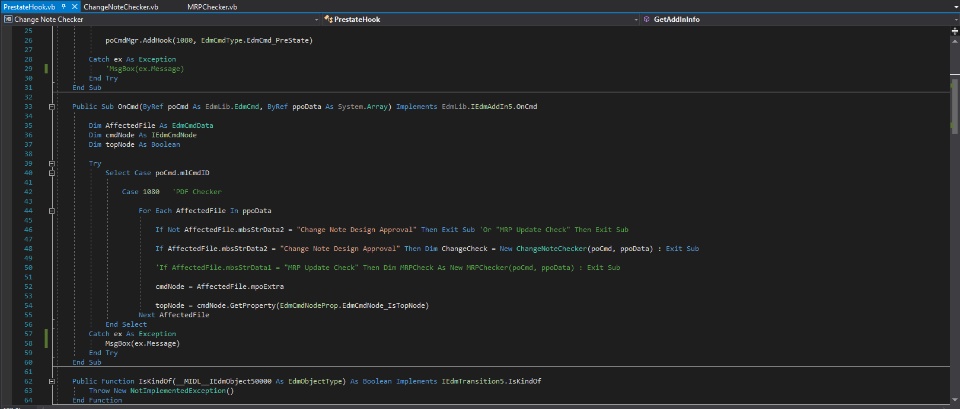Expand the PrestateHook class dropdown
960x409 pixels.
[x=634, y=19]
